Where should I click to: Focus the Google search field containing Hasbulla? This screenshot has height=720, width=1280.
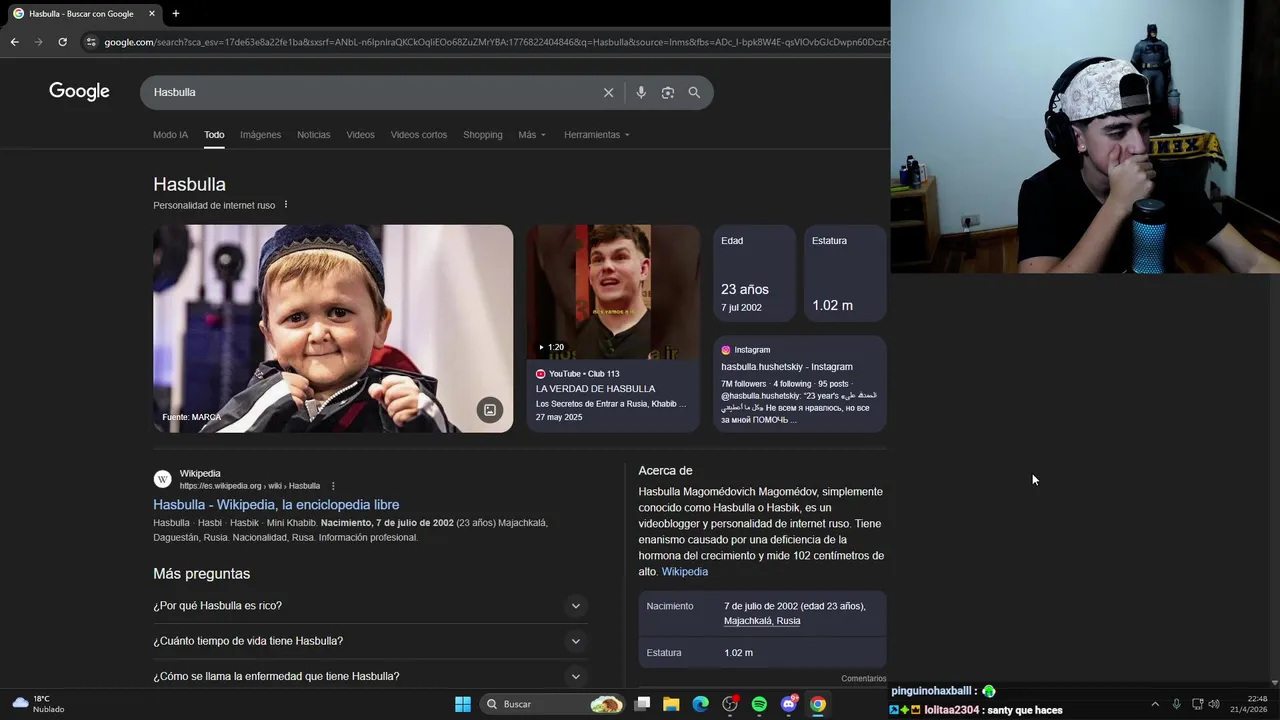[x=370, y=92]
